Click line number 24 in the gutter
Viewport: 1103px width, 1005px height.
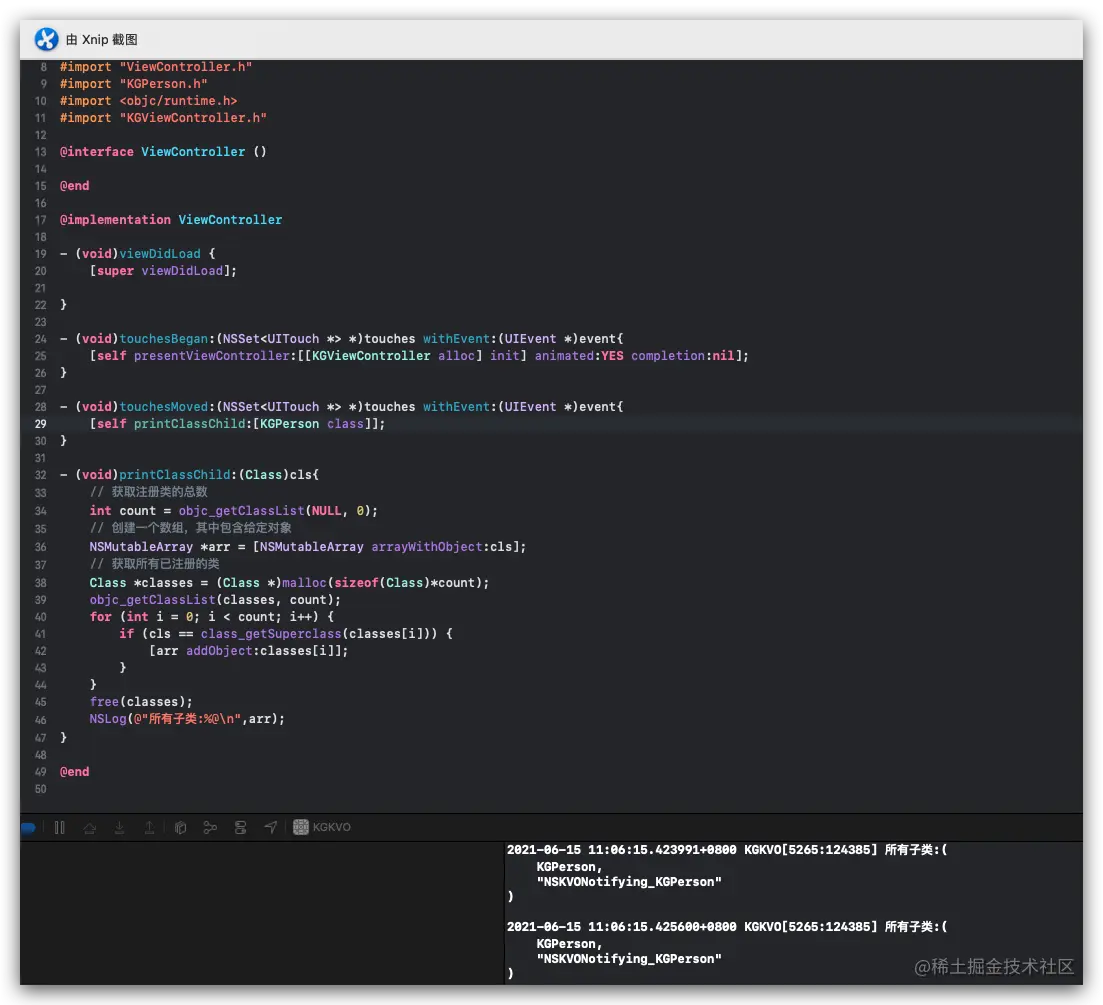41,339
